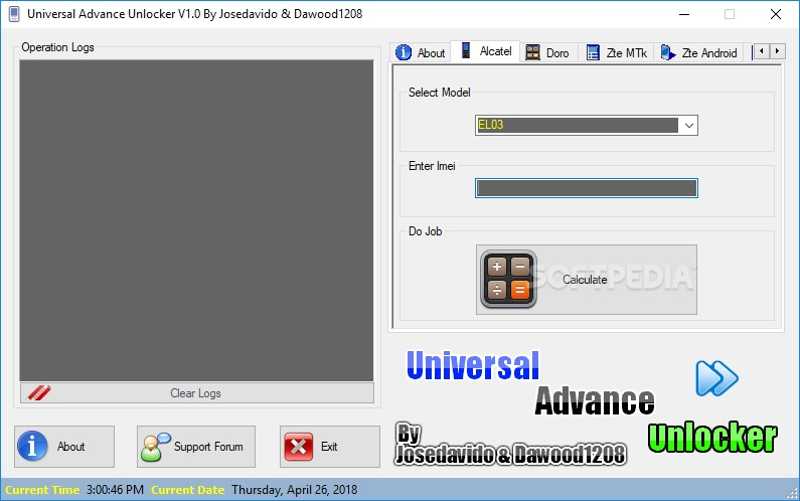Click the blue double-arrow icon near the logo
Image resolution: width=800 pixels, height=501 pixels.
pos(717,378)
